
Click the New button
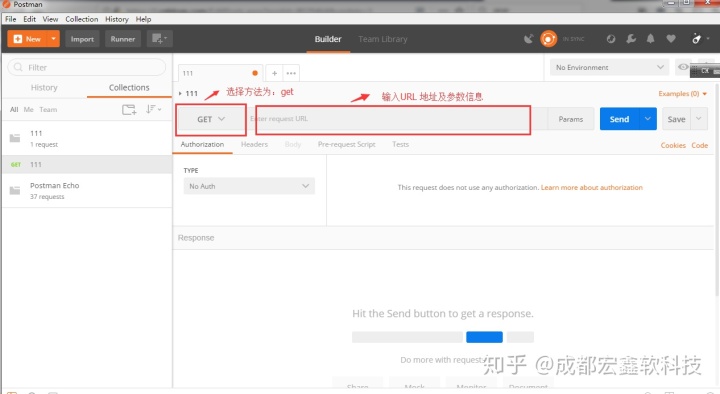[x=28, y=39]
